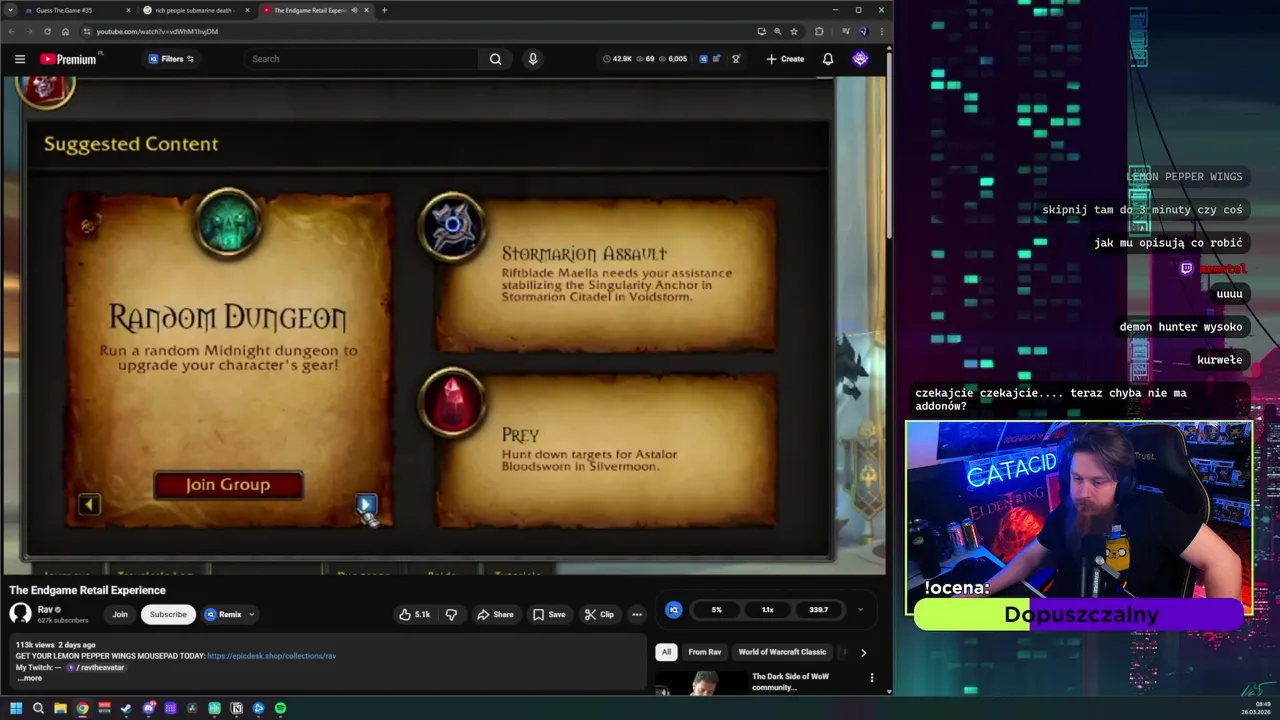The width and height of the screenshot is (1280, 720).
Task: Open browser home page icon
Action: [65, 31]
